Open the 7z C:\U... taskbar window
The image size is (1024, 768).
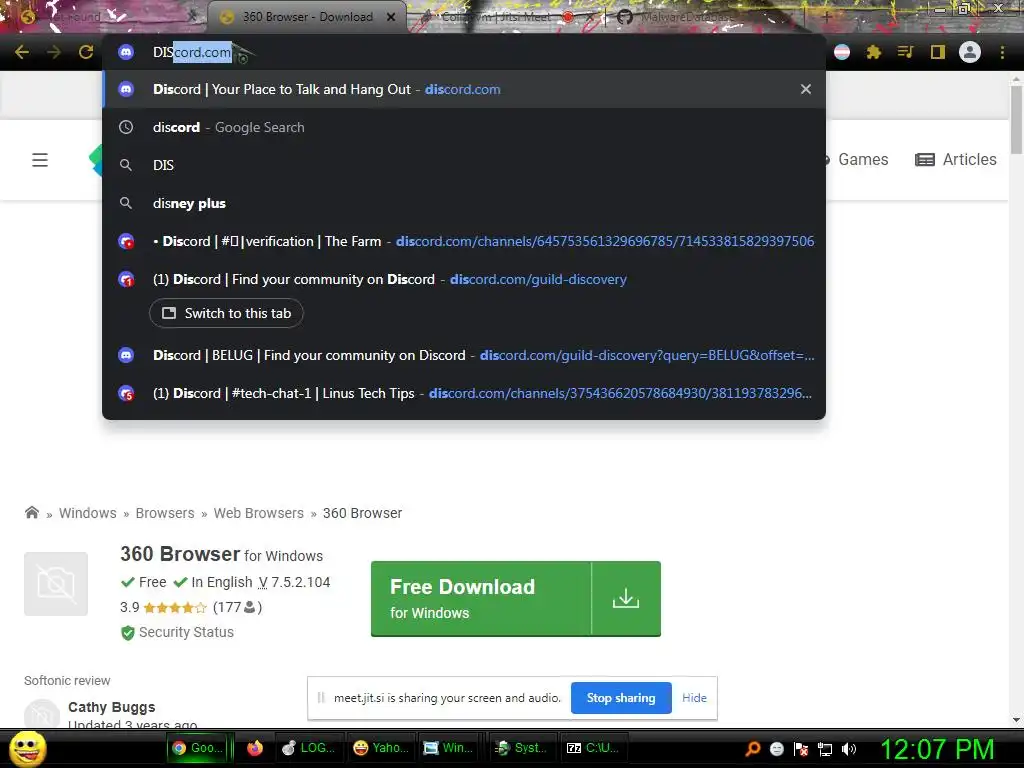(x=592, y=748)
